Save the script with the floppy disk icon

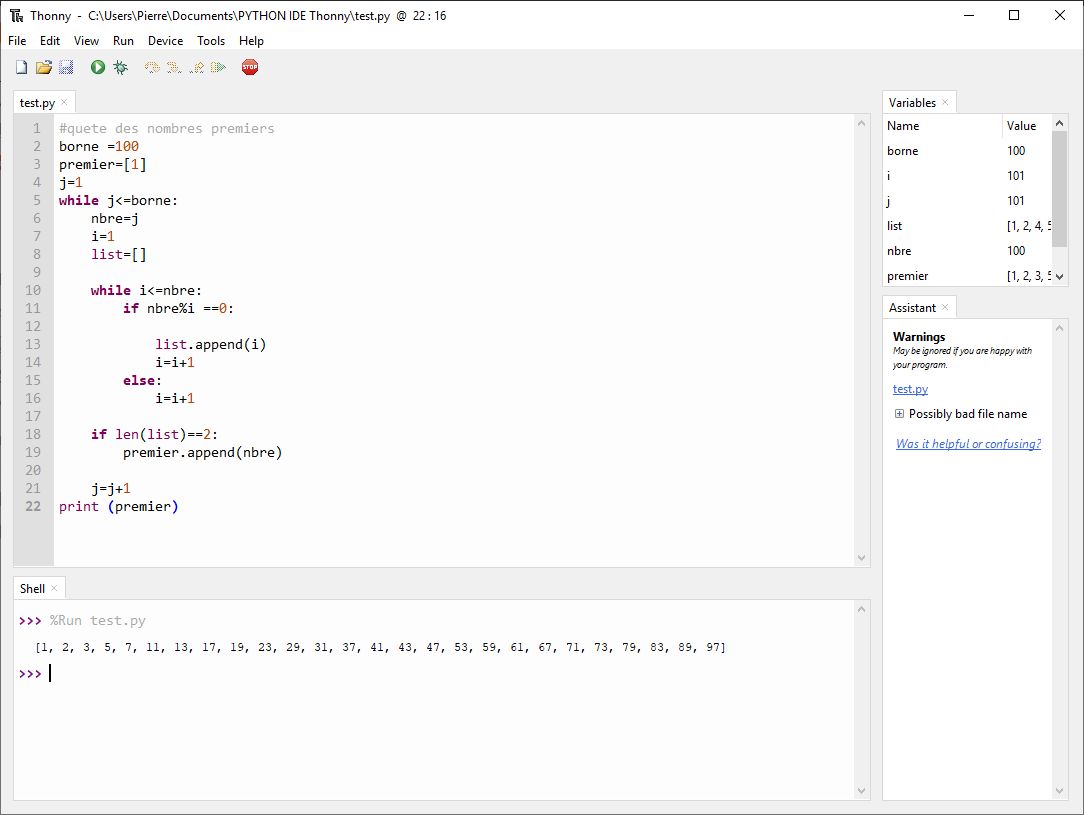point(66,67)
